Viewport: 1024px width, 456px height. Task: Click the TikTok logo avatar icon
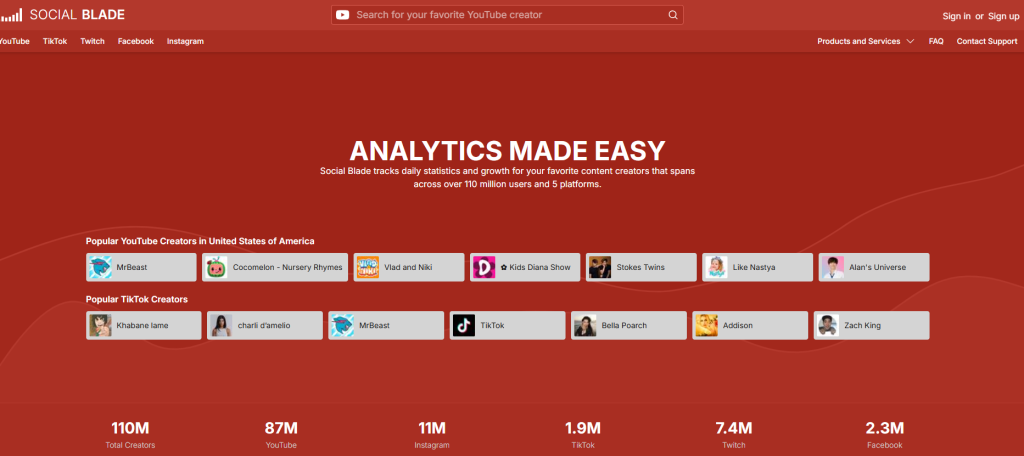point(463,325)
